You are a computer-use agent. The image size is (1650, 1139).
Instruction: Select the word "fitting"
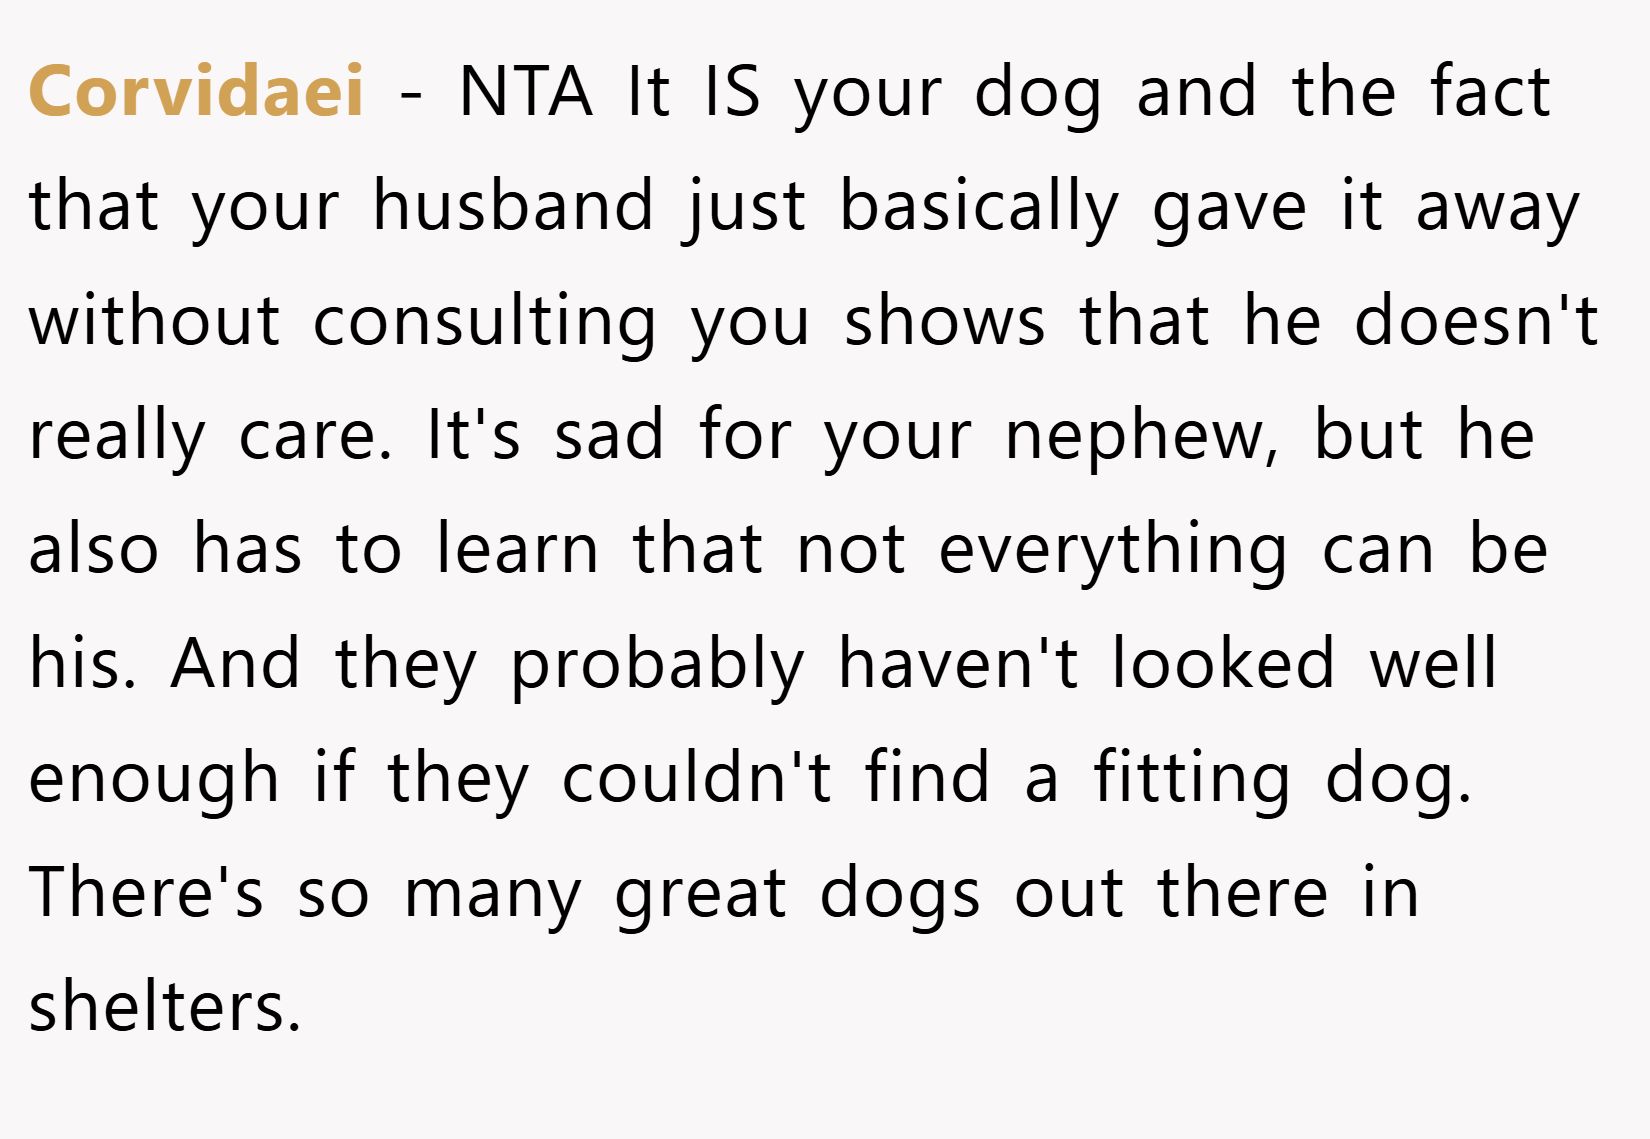(x=1191, y=779)
